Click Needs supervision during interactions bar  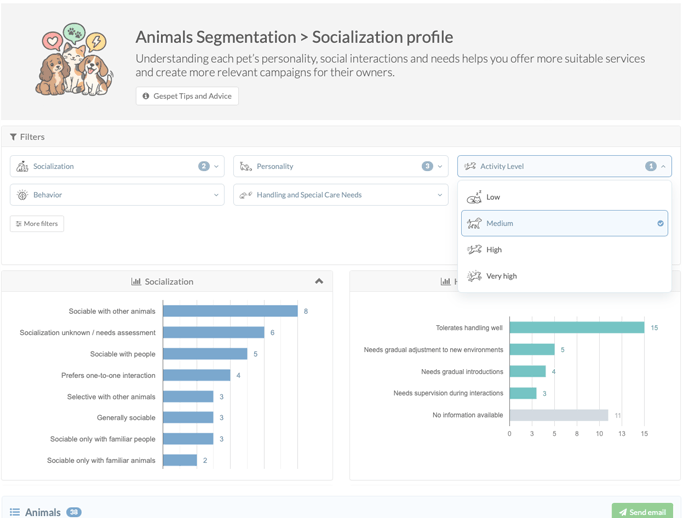(523, 393)
